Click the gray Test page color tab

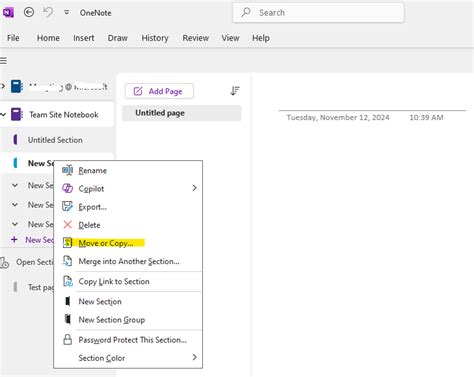coord(15,287)
